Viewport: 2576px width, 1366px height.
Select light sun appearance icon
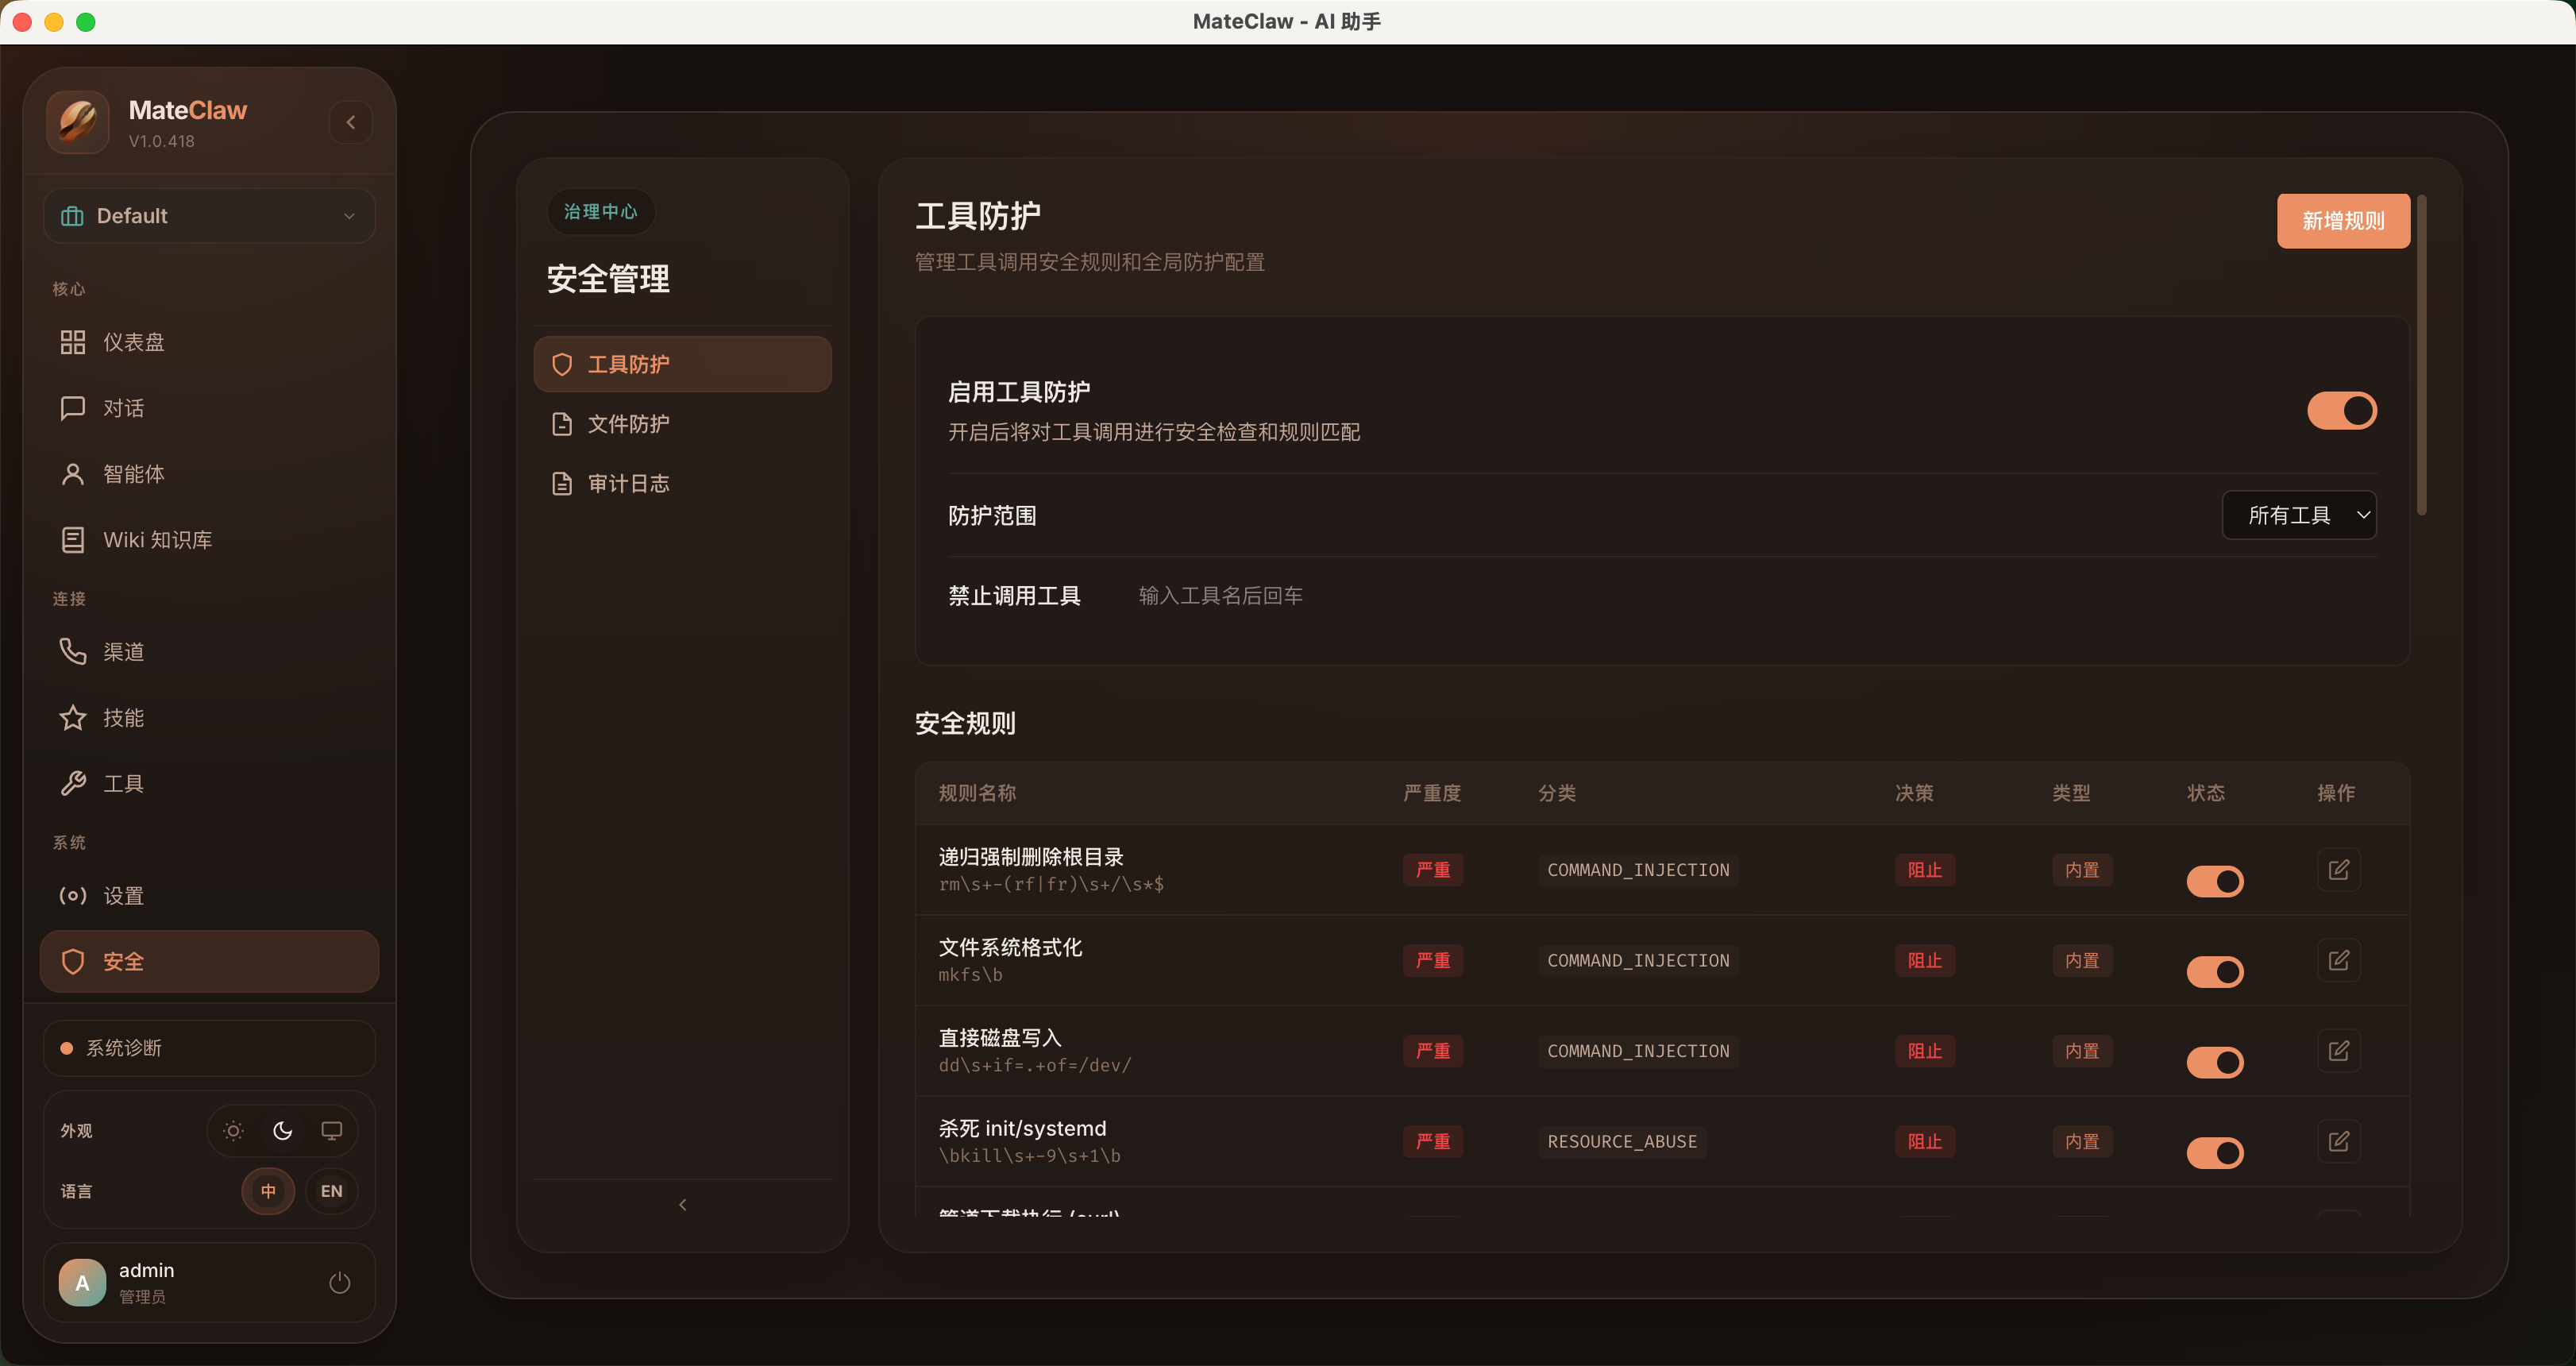[233, 1131]
